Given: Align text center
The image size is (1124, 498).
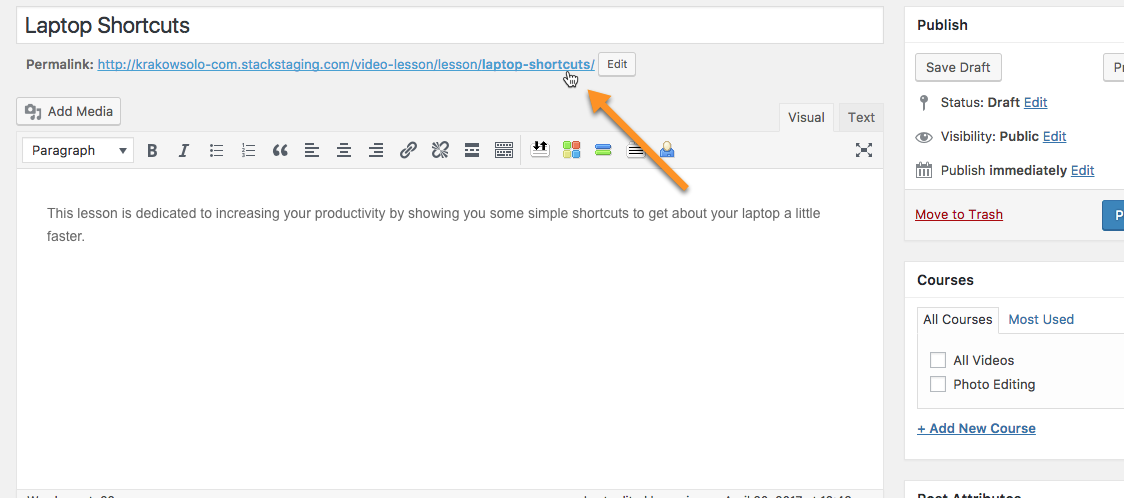Looking at the screenshot, I should (x=344, y=150).
